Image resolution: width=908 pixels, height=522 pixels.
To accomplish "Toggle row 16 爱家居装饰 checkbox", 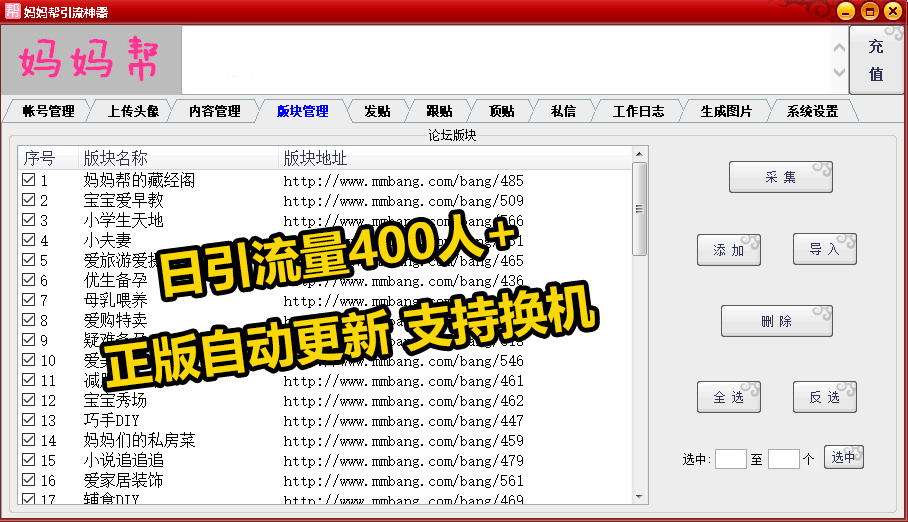I will [x=28, y=480].
